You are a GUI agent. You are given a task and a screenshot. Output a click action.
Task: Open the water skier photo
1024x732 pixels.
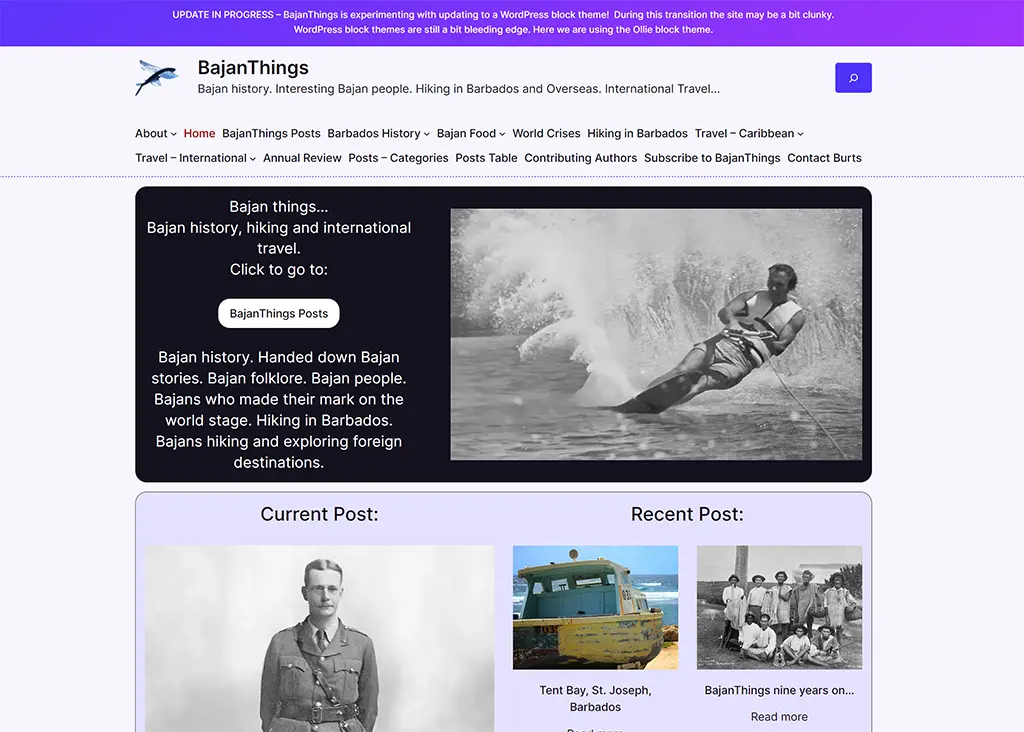click(x=656, y=334)
